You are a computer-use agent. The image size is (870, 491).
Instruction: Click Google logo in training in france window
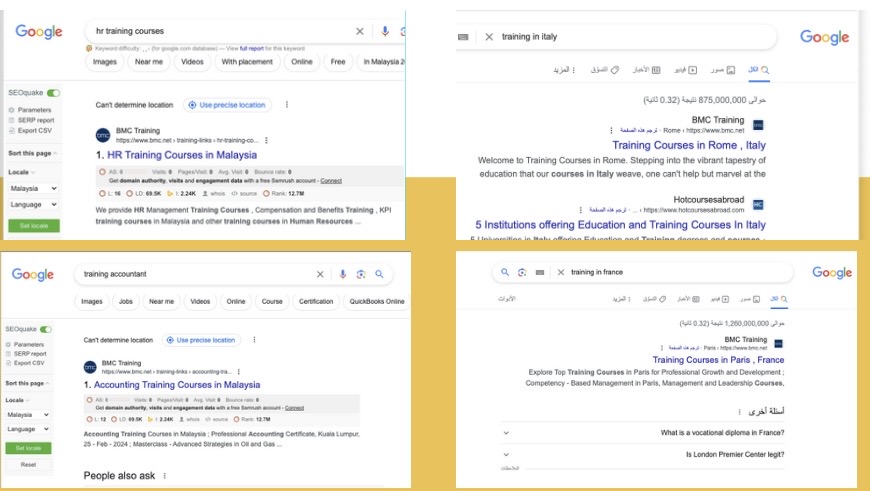[x=832, y=272]
